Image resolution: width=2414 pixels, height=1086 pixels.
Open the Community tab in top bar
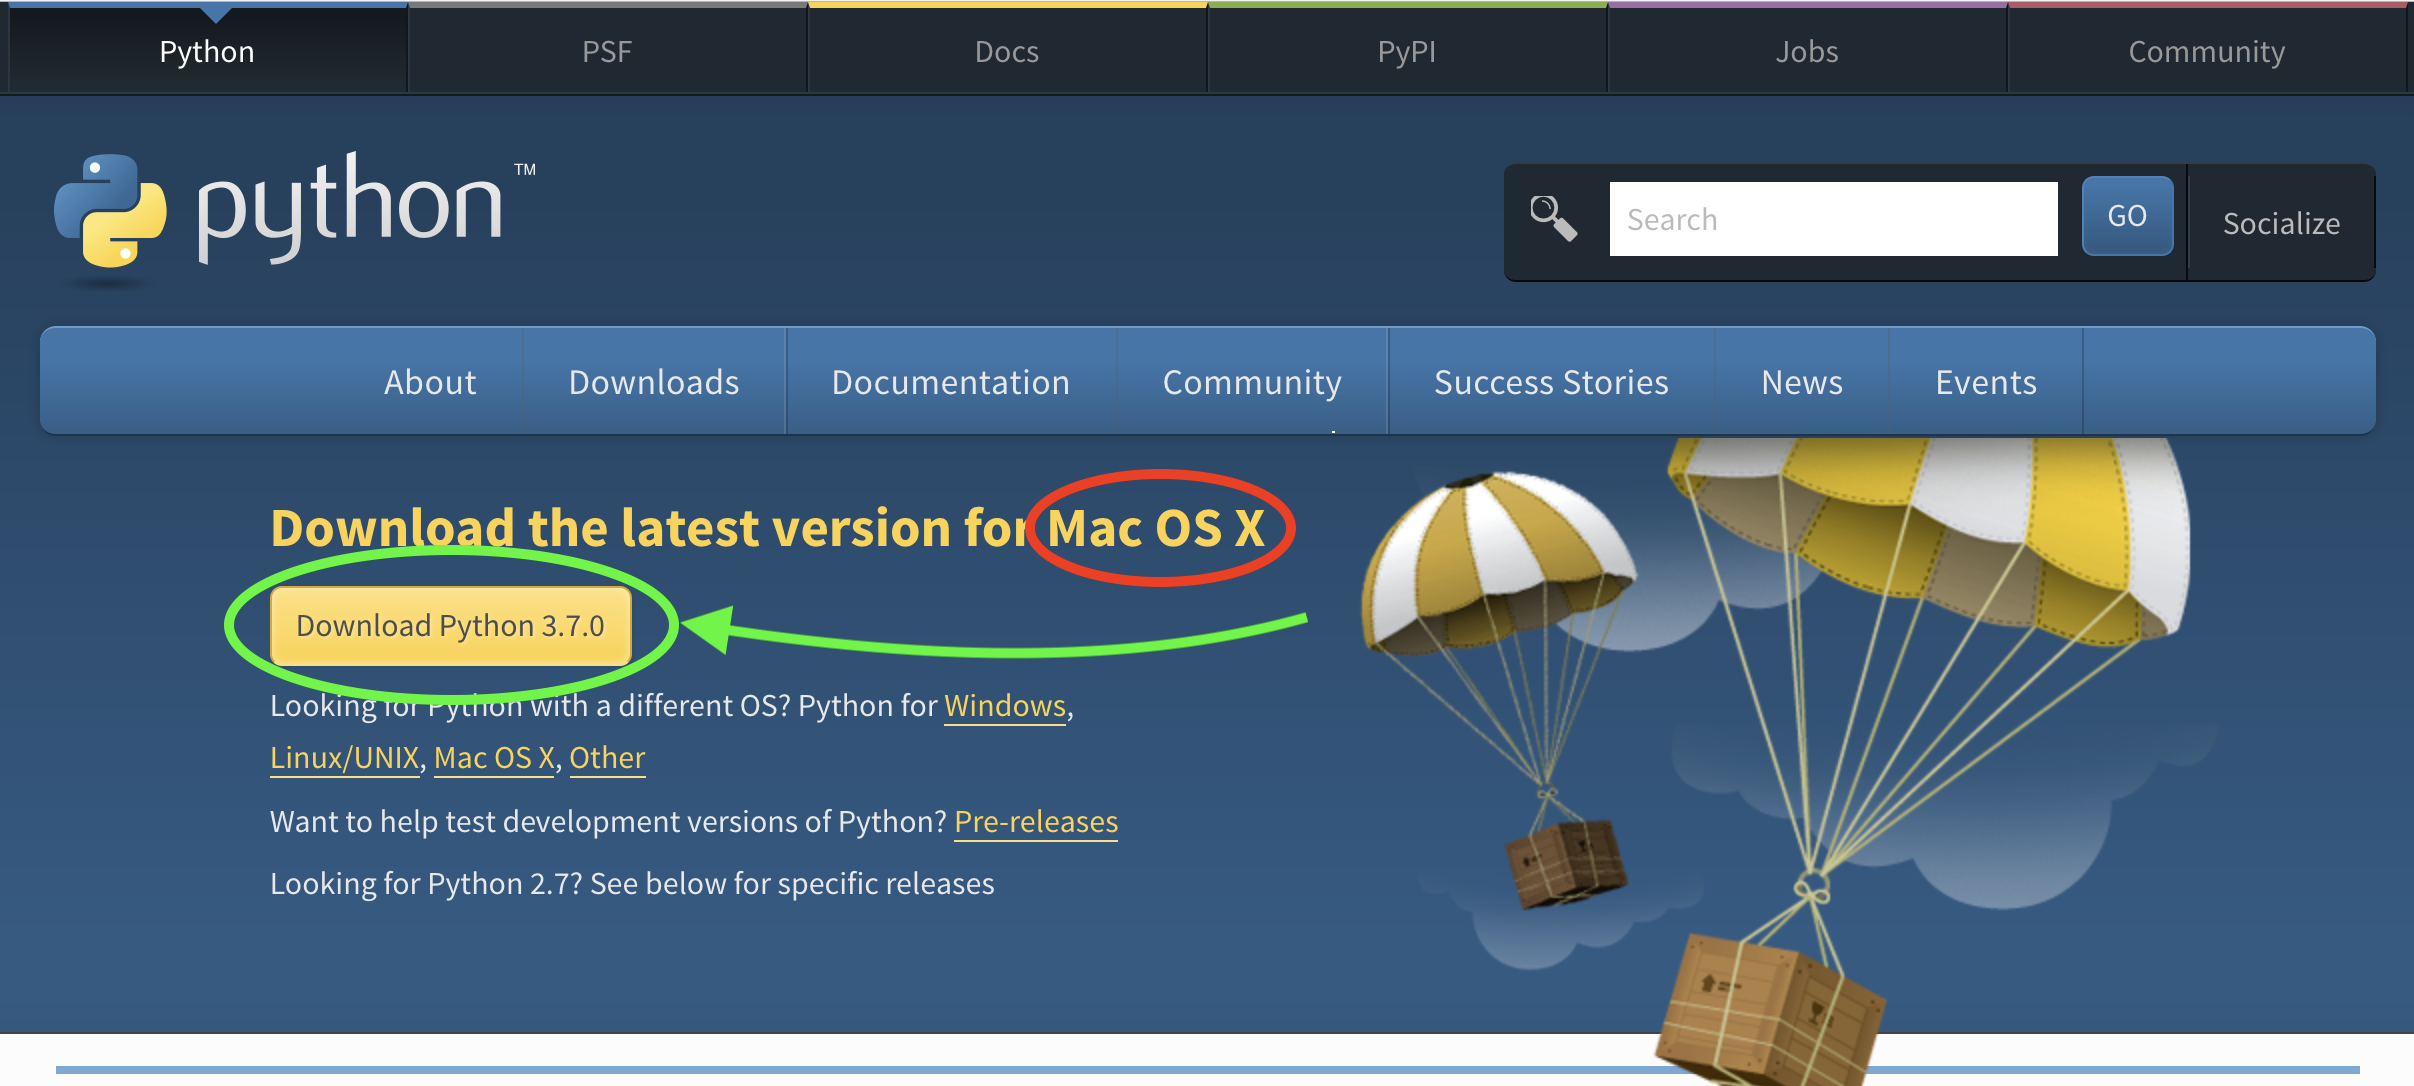pyautogui.click(x=2207, y=51)
